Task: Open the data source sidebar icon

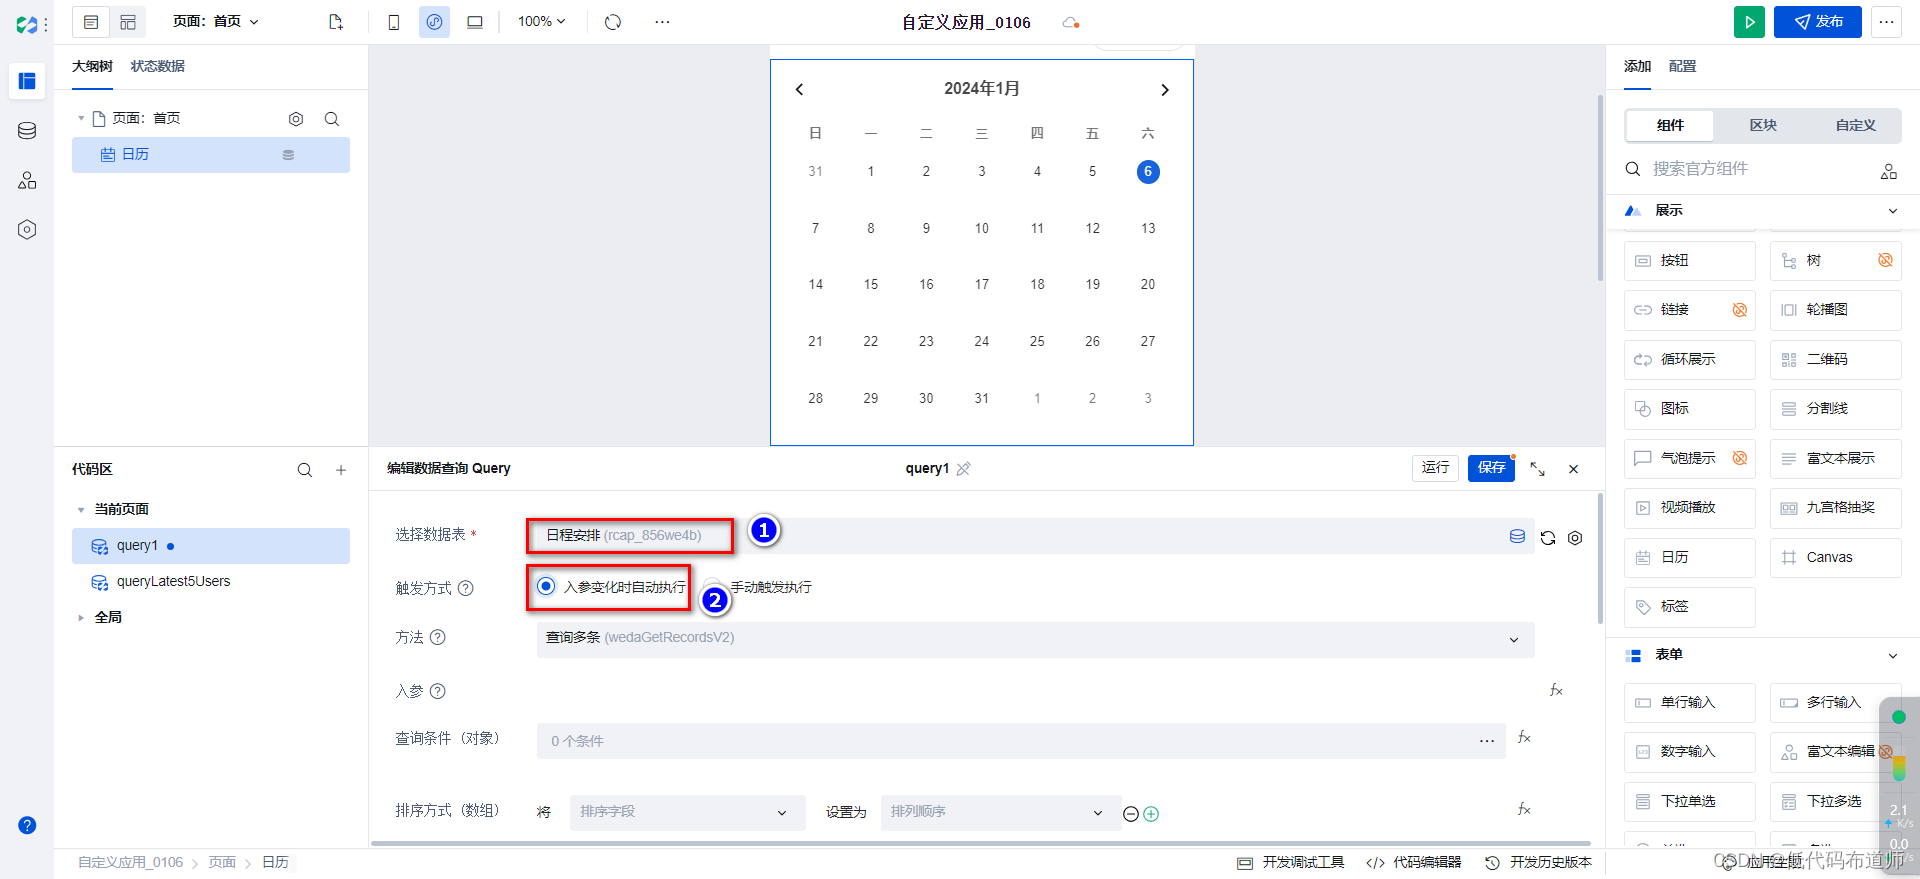Action: click(x=27, y=131)
